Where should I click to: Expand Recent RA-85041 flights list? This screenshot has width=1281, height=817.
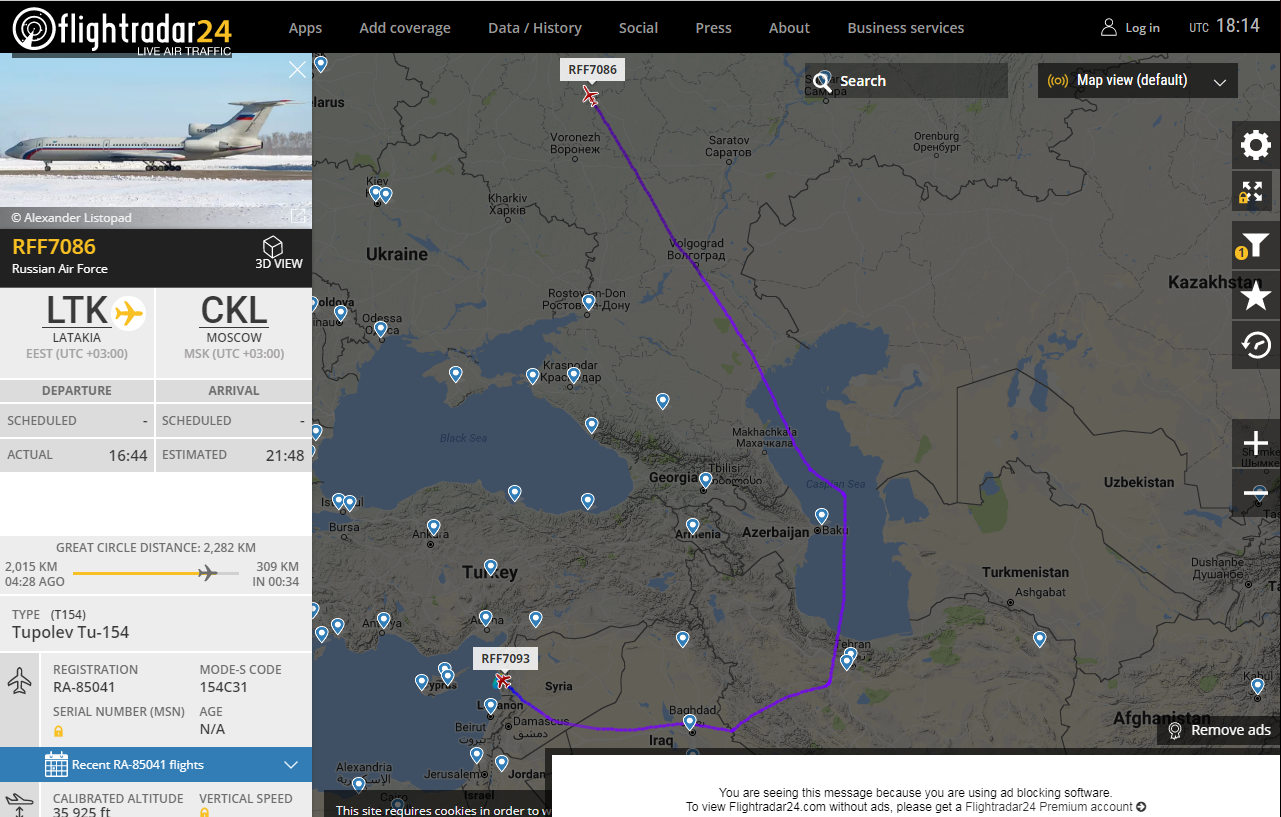[156, 765]
